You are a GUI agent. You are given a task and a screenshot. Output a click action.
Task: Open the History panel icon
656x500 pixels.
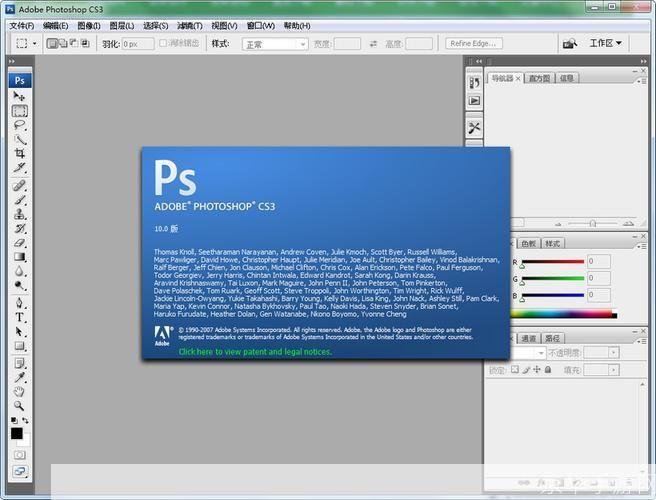coord(474,83)
